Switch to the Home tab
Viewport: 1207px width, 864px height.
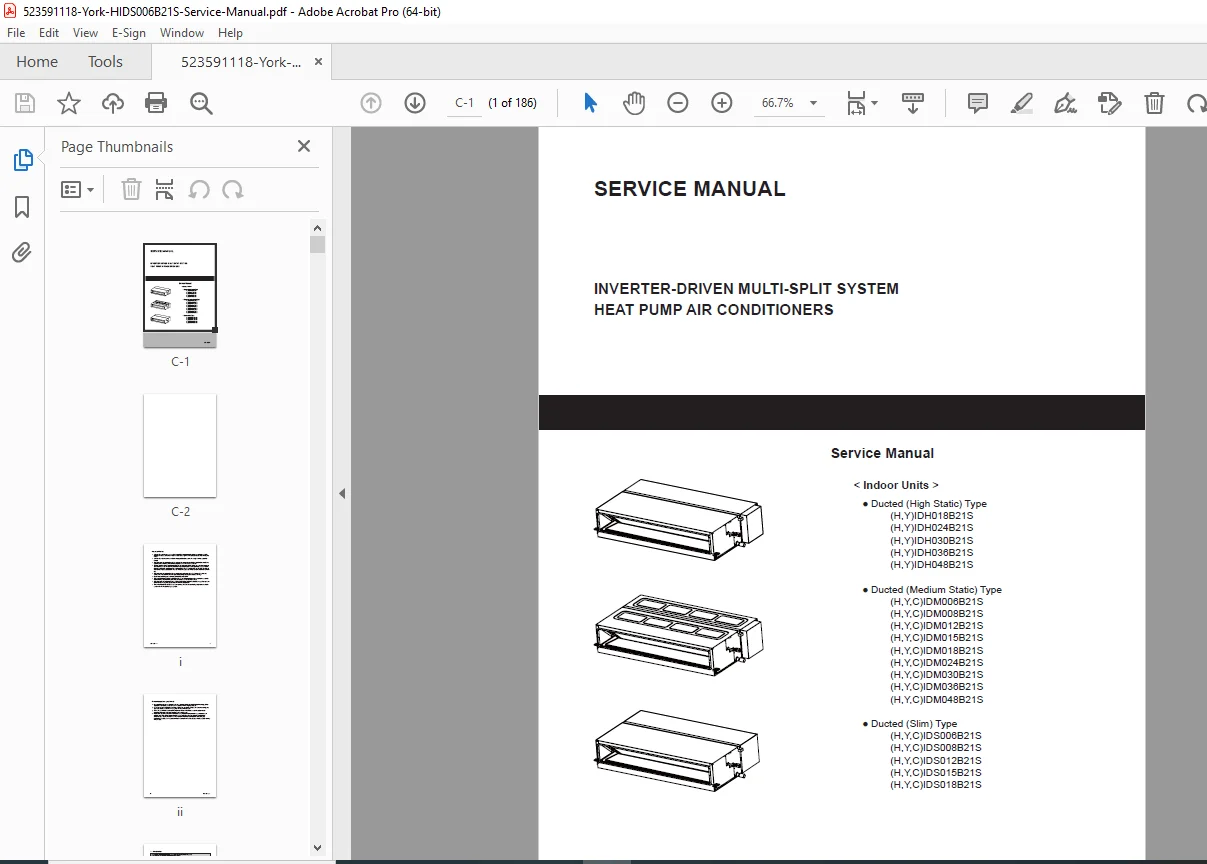click(x=37, y=62)
